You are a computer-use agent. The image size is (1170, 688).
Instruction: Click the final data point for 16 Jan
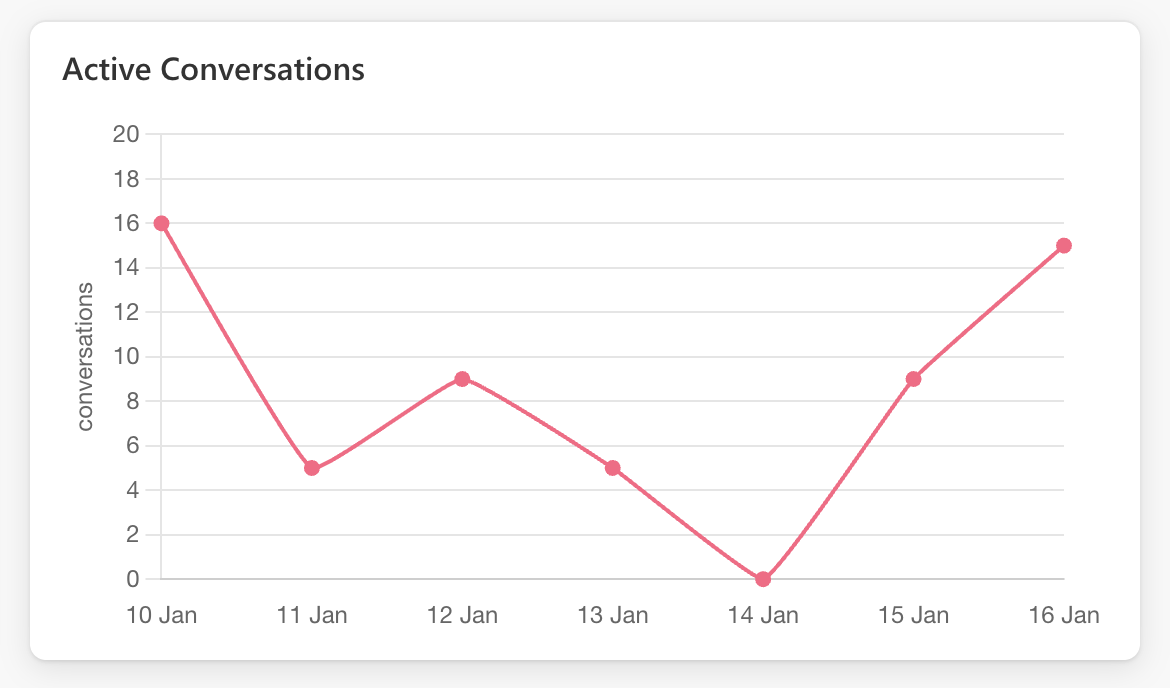click(x=1064, y=245)
